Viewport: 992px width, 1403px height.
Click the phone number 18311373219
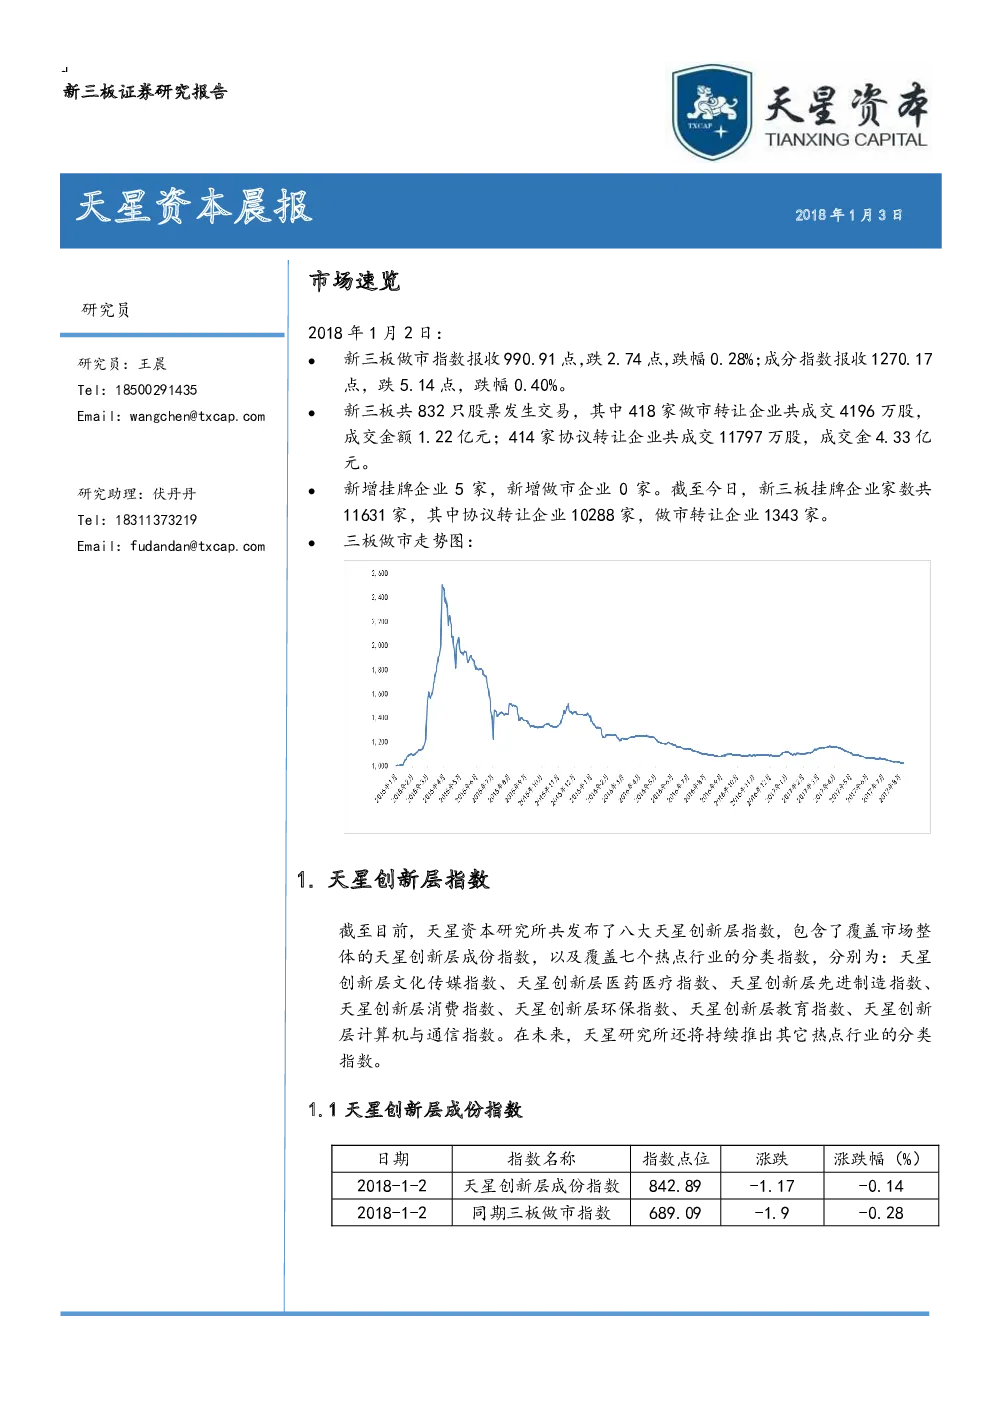[156, 520]
